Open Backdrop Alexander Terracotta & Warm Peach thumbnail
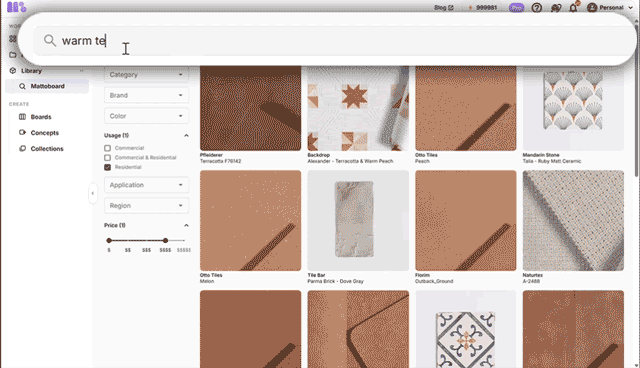Image resolution: width=640 pixels, height=368 pixels. (x=358, y=108)
